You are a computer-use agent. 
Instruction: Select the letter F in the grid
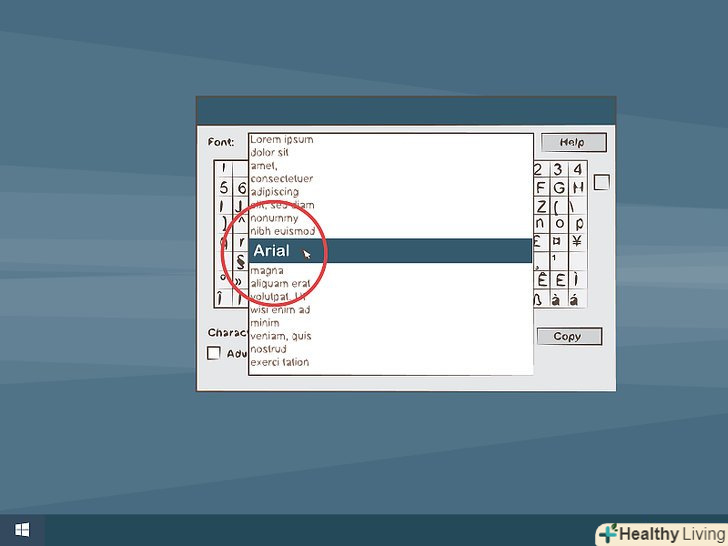[x=540, y=188]
